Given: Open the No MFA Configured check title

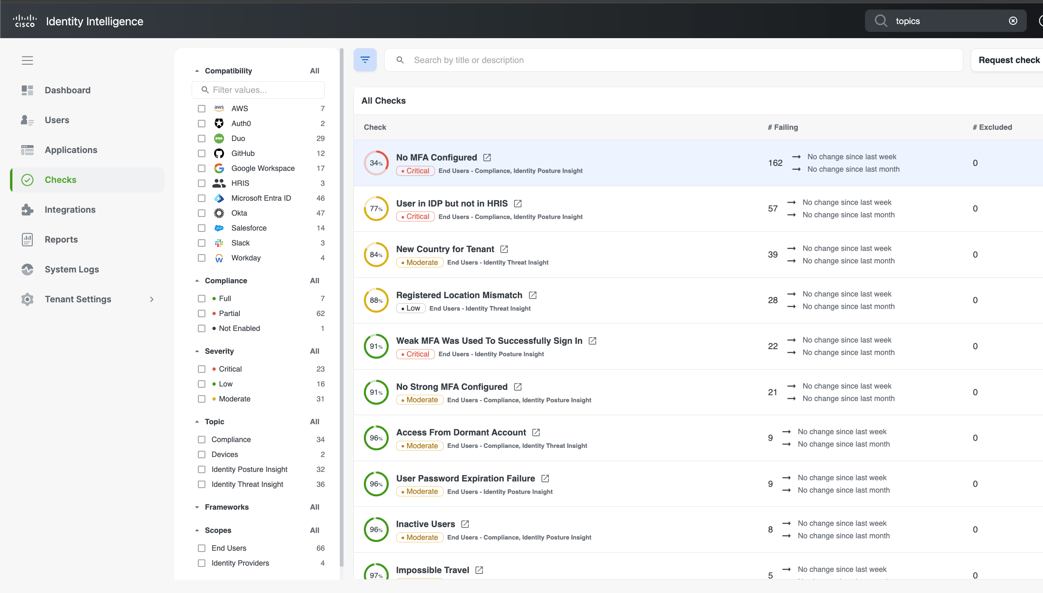Looking at the screenshot, I should pyautogui.click(x=436, y=158).
